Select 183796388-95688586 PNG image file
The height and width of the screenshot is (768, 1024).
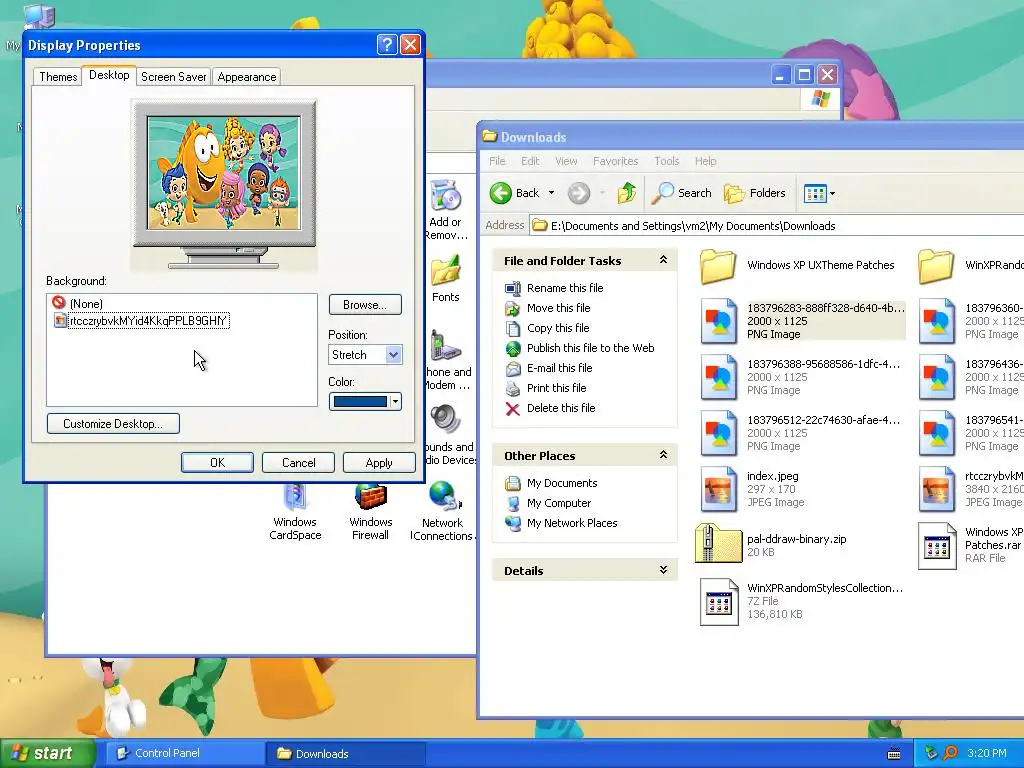click(800, 377)
